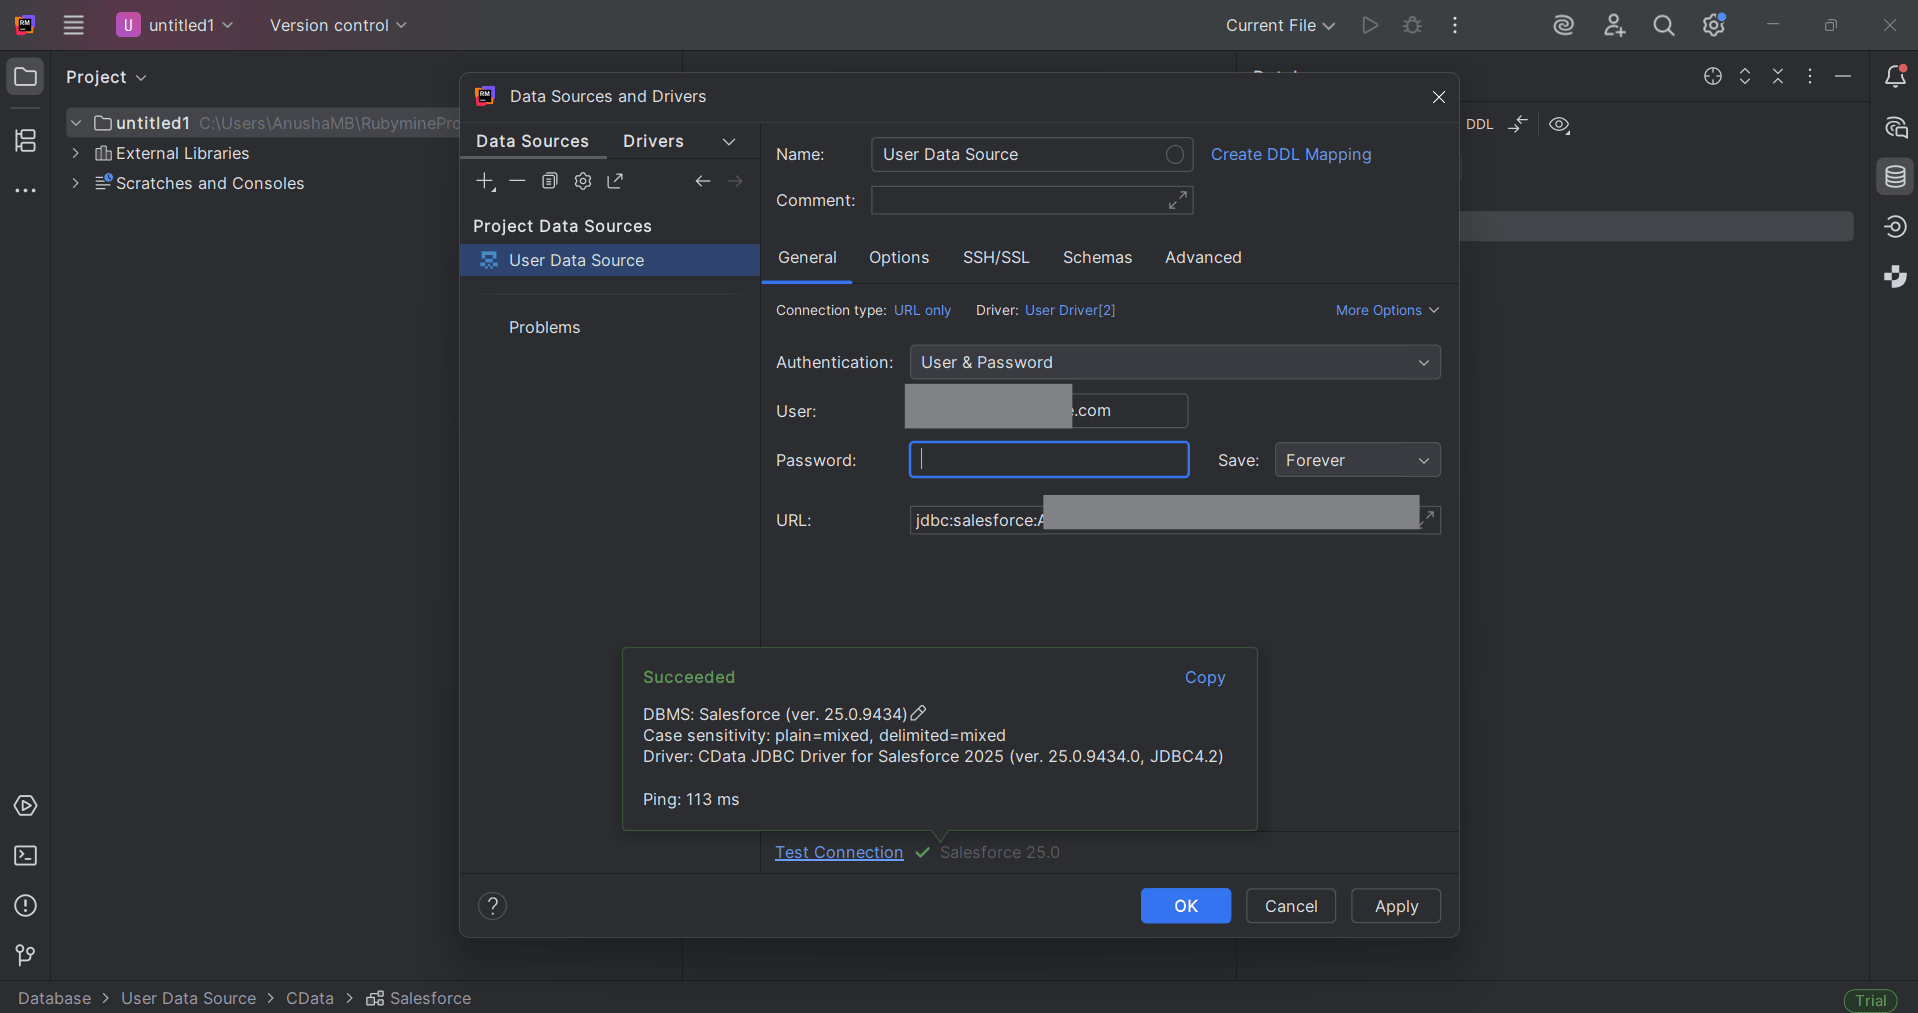Viewport: 1918px width, 1013px height.
Task: Add a new data source with the plus icon
Action: click(485, 181)
